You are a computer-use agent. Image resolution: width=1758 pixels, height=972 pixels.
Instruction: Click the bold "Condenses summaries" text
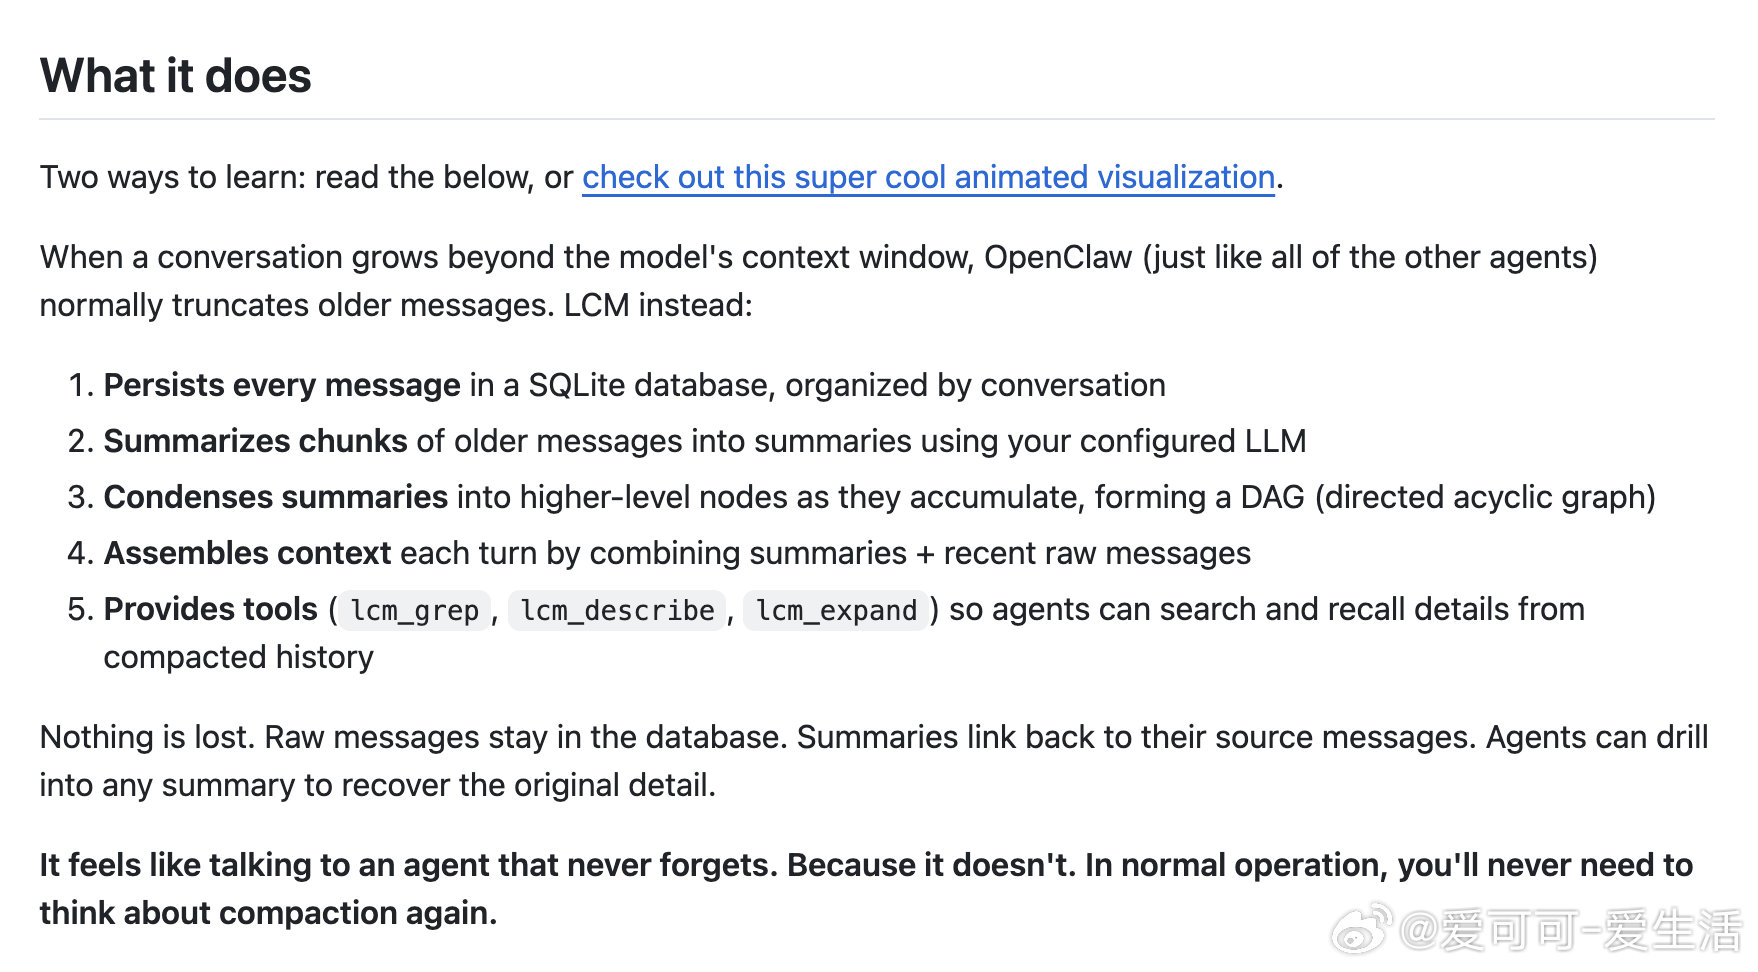[275, 497]
